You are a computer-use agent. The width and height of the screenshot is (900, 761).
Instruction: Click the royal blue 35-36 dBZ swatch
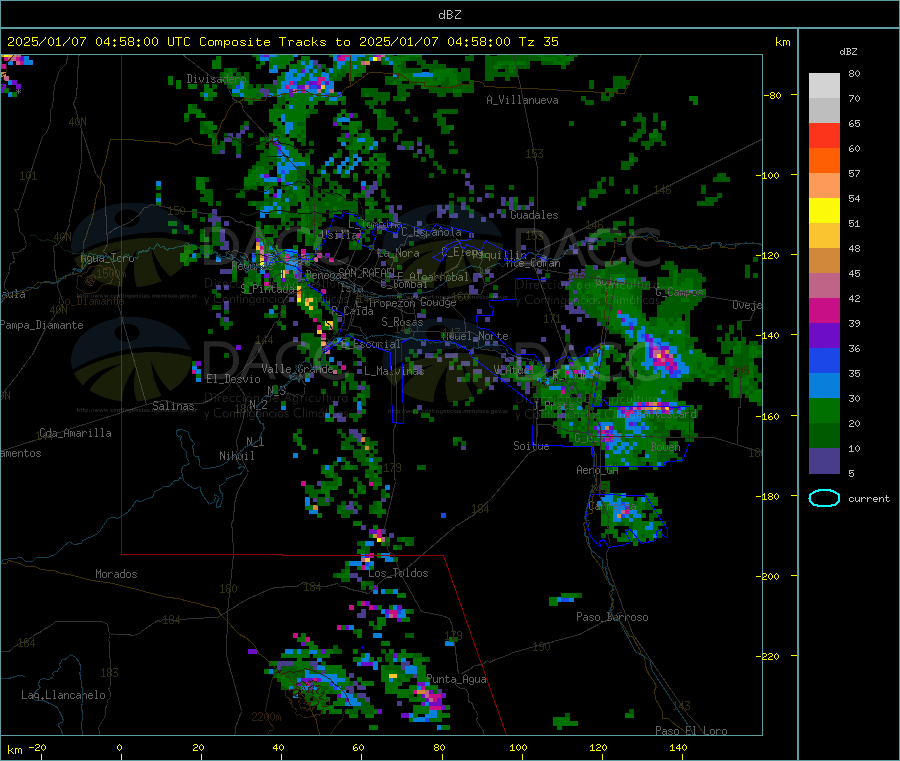click(824, 360)
